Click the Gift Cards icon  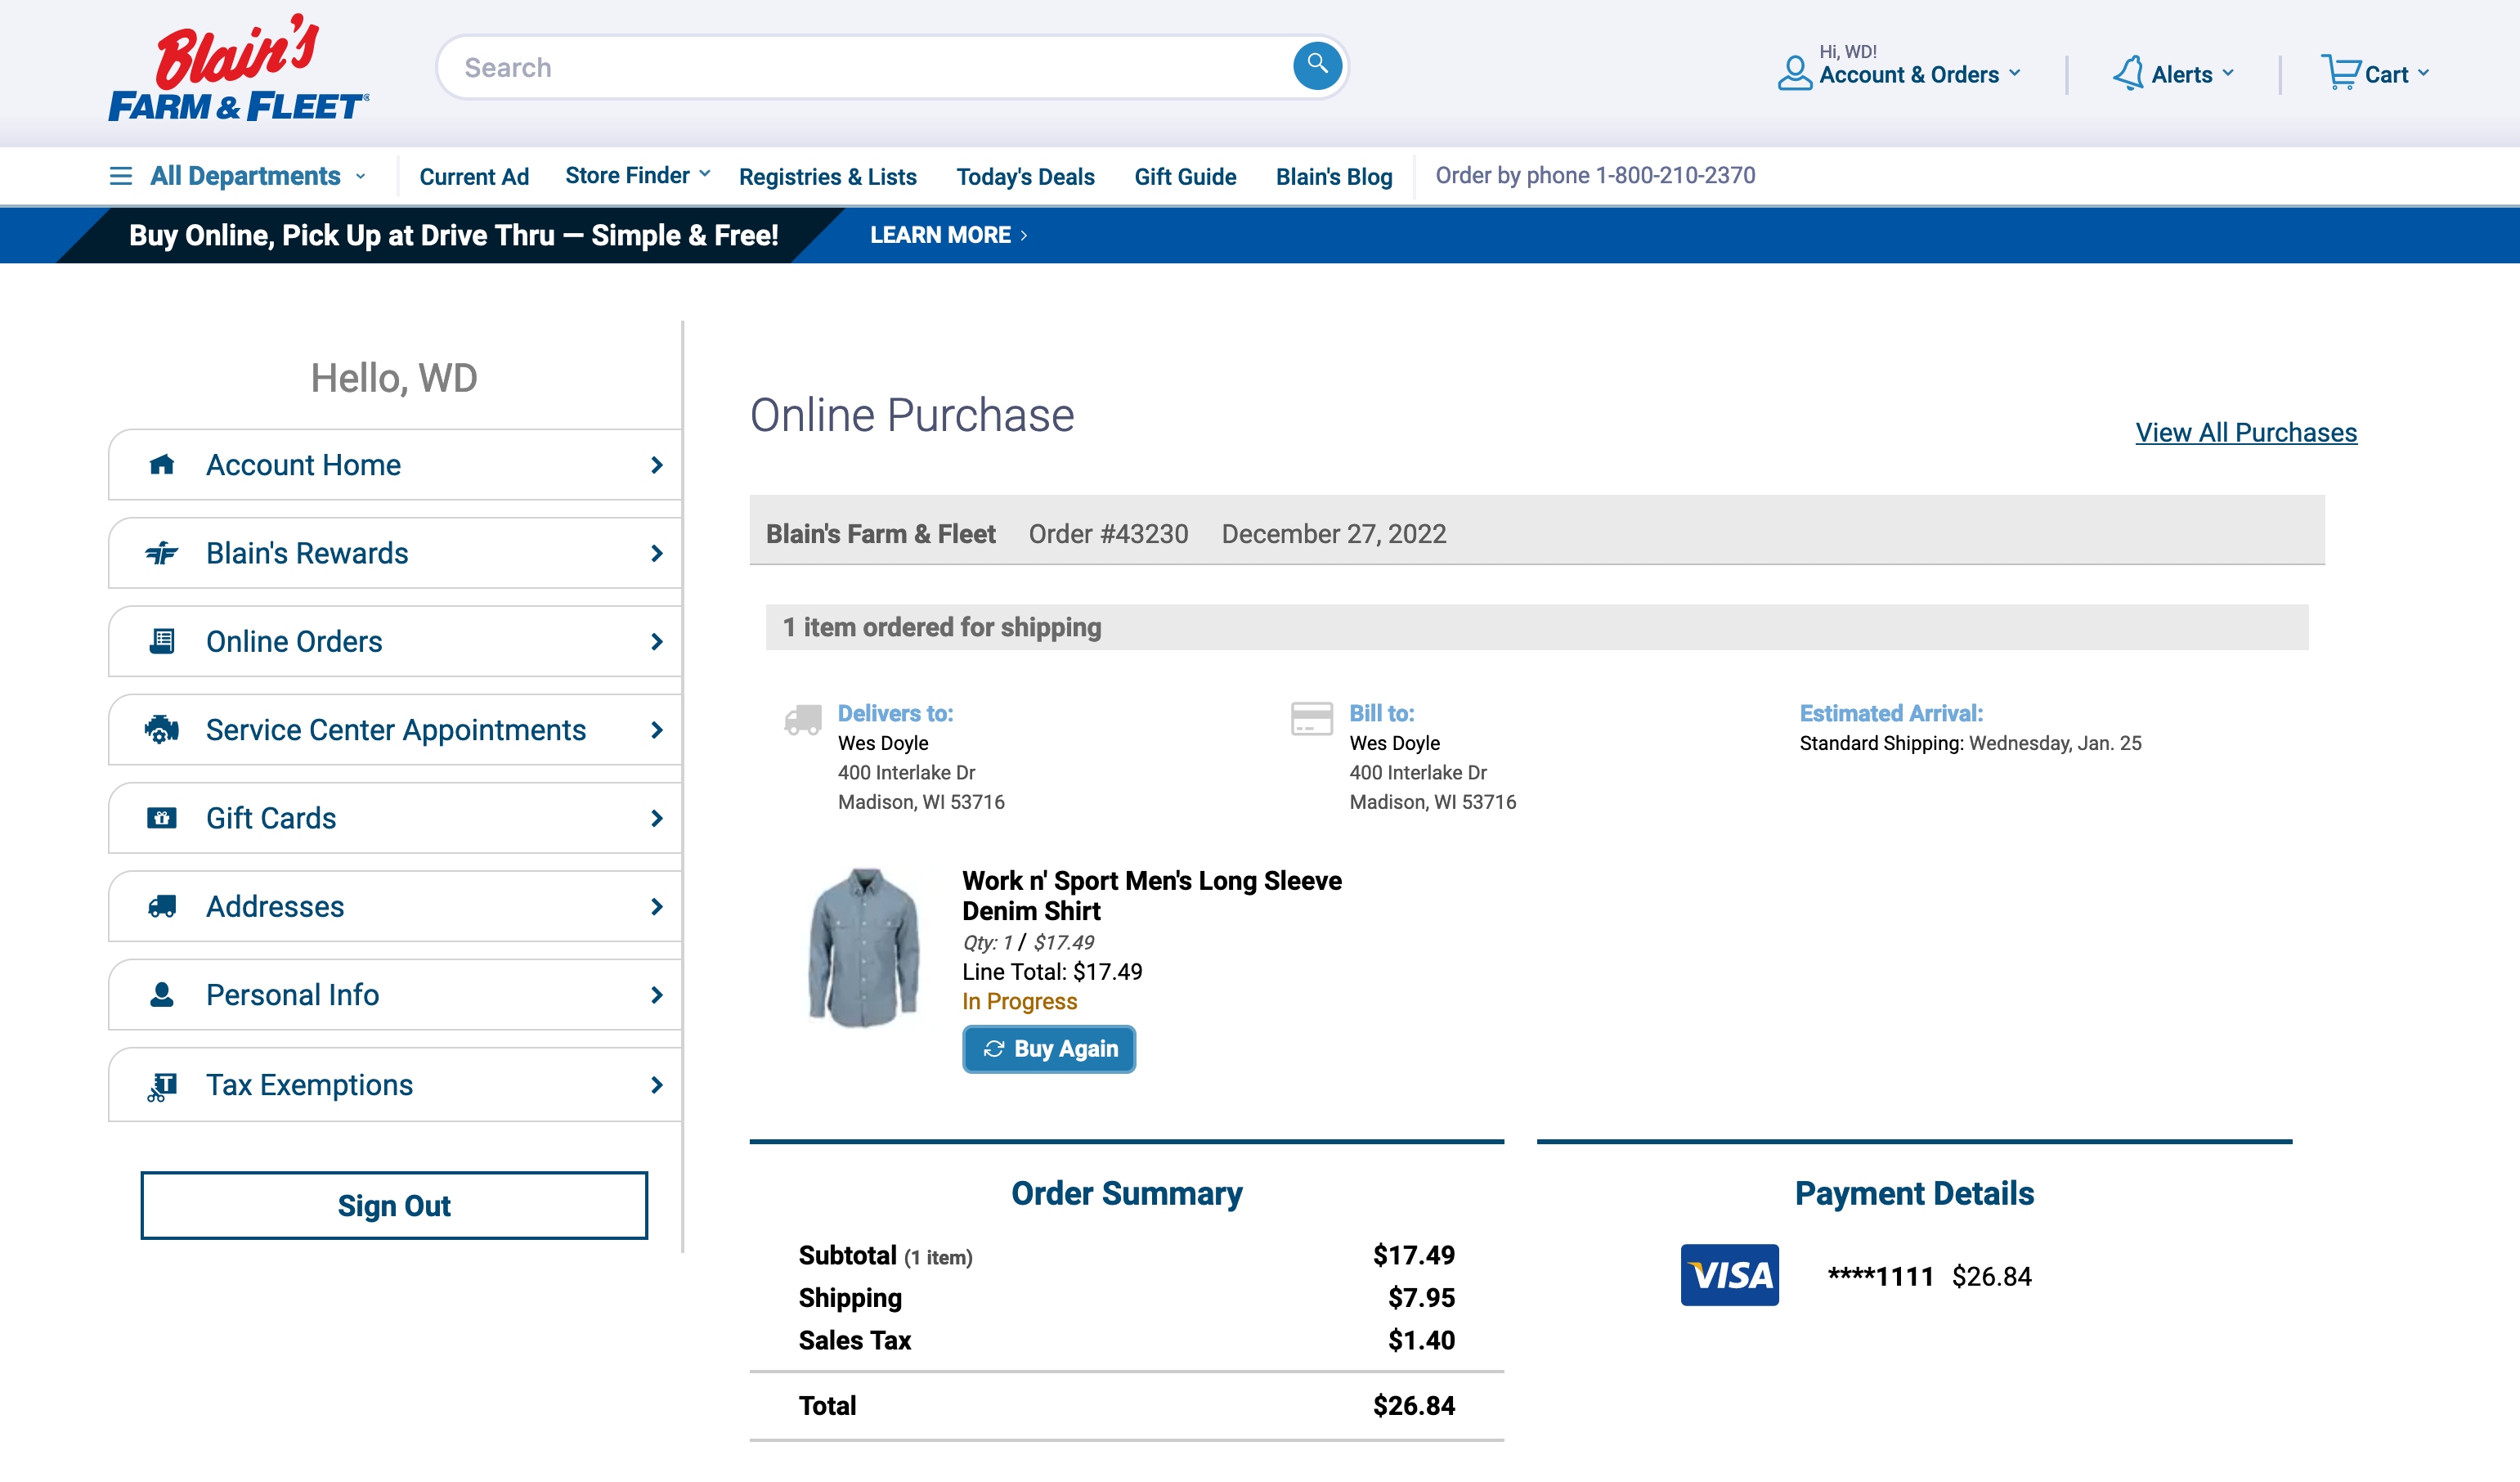162,818
